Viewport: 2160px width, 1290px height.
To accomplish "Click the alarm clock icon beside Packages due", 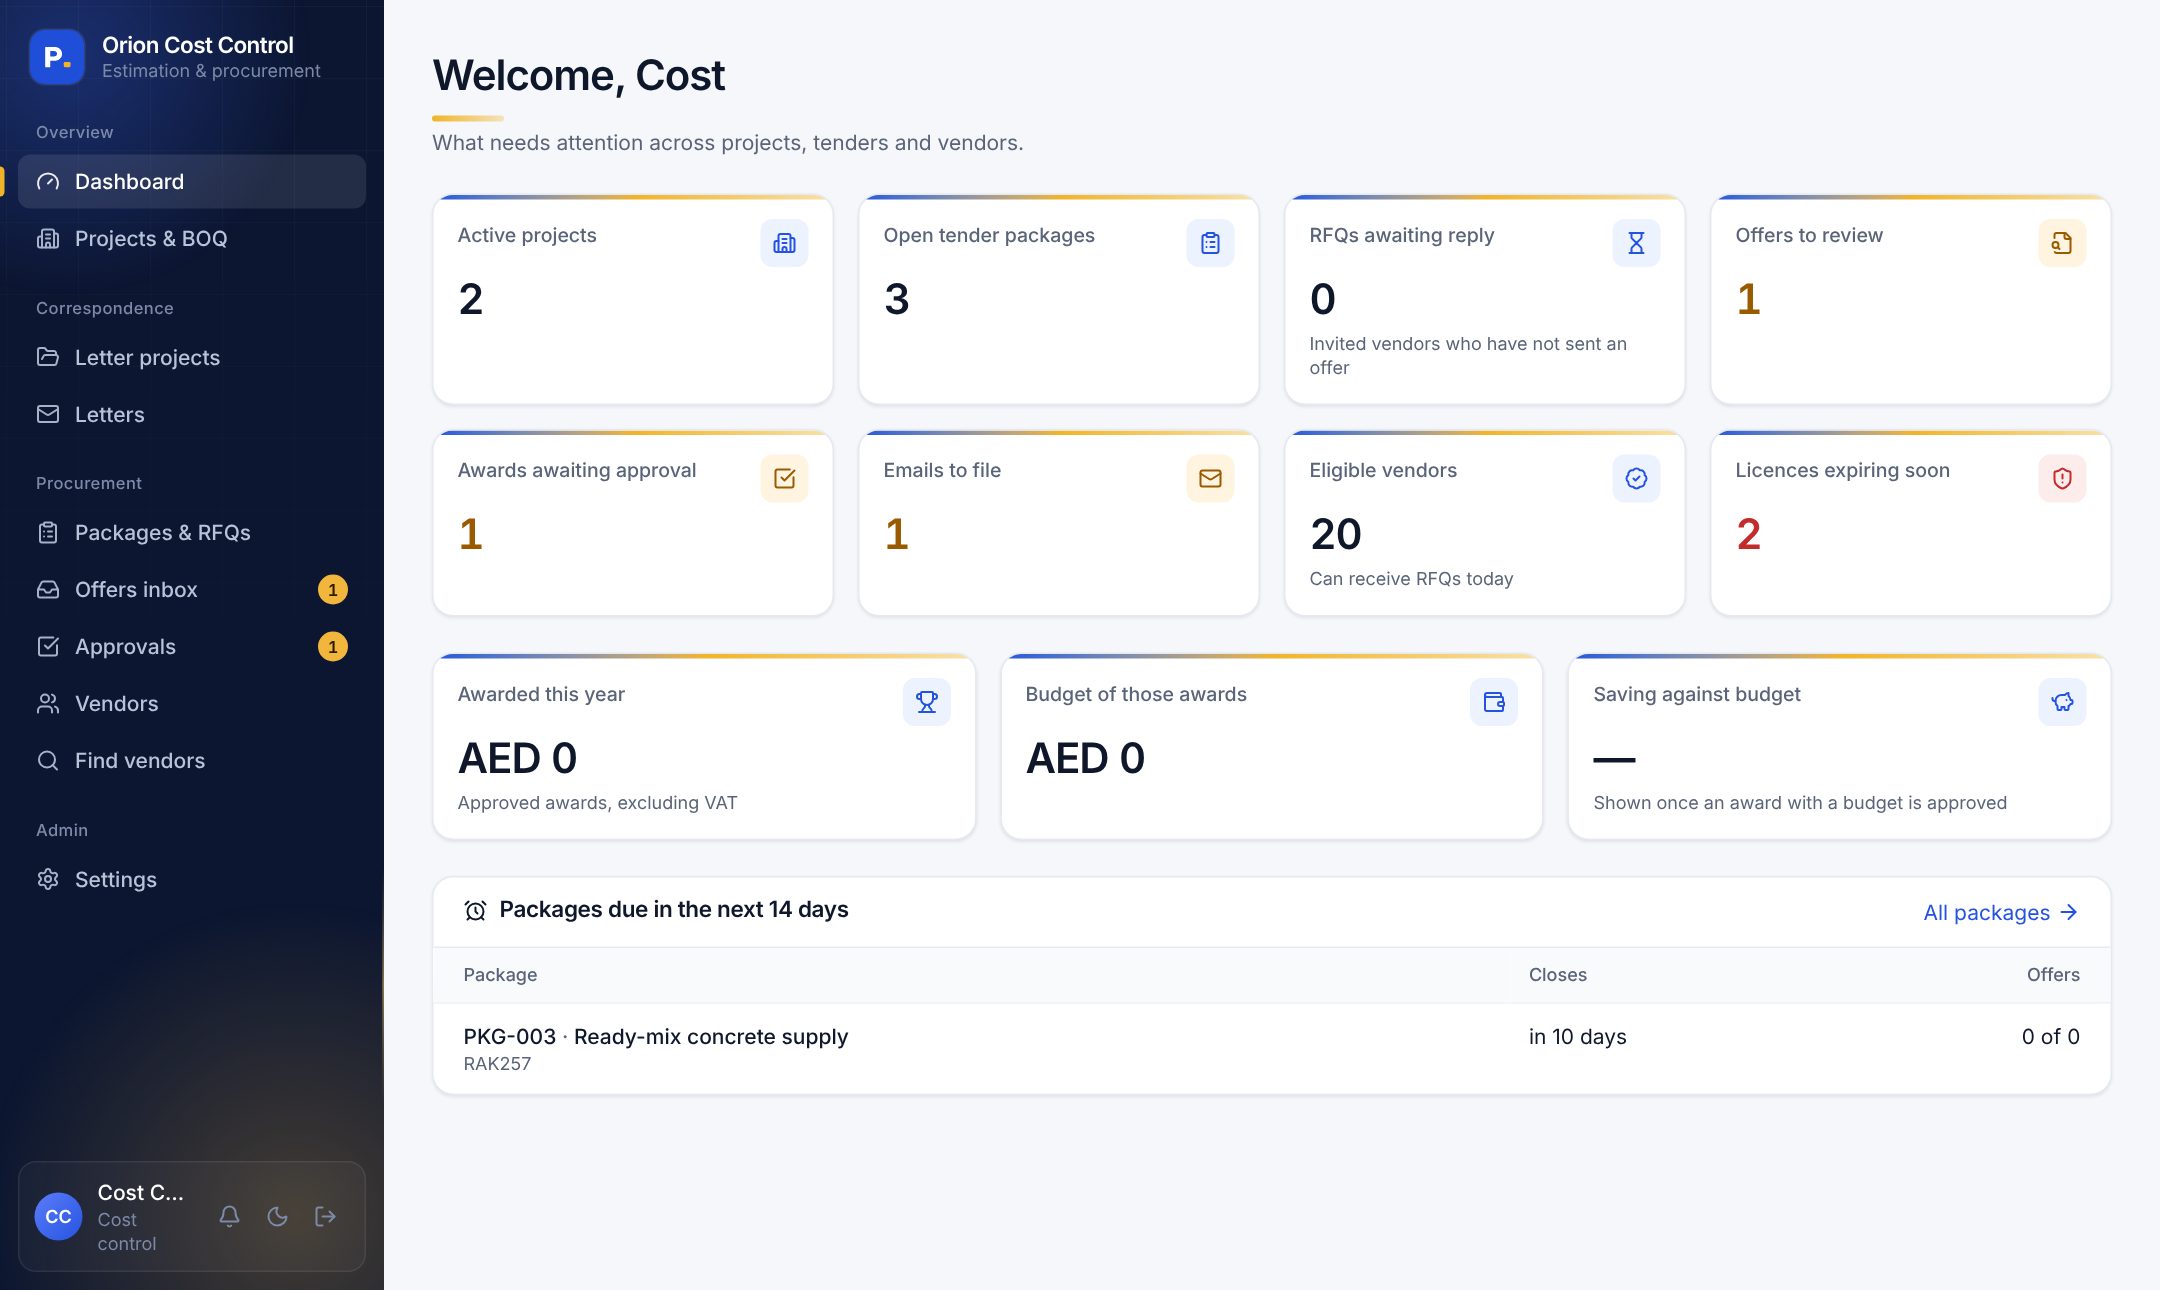I will (475, 910).
